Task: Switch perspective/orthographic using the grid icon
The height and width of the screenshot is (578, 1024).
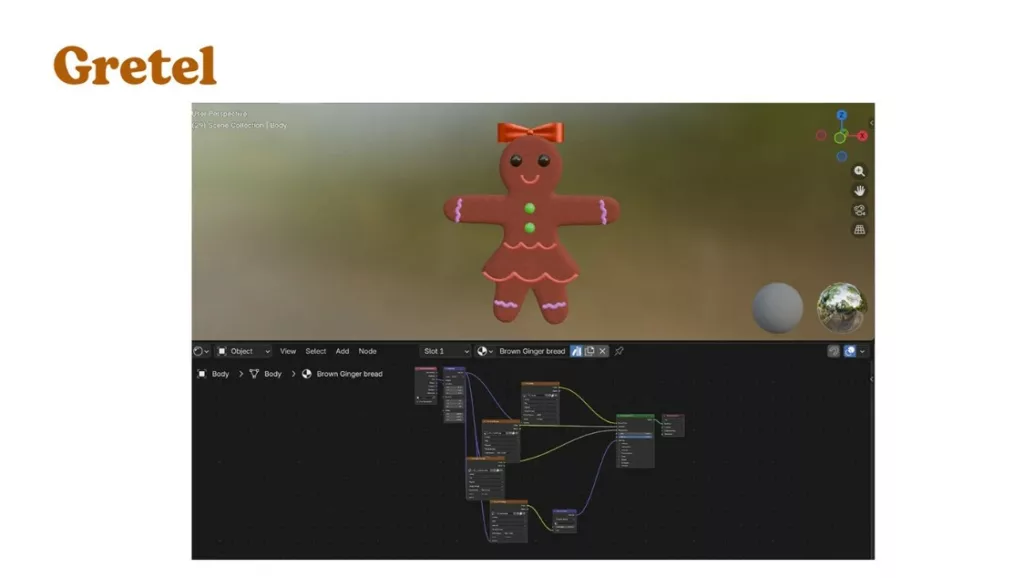Action: click(859, 229)
